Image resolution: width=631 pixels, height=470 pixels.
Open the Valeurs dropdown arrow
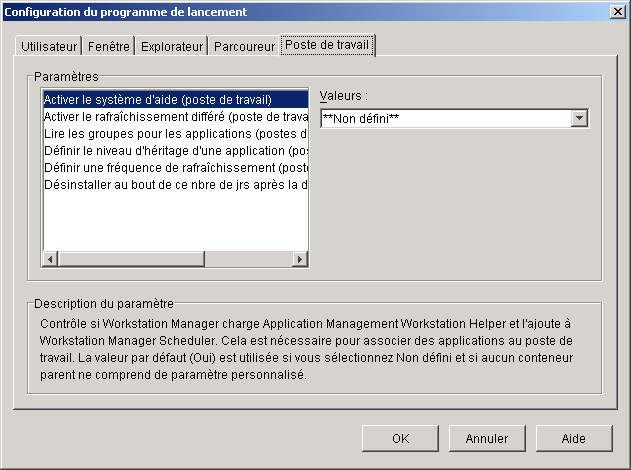[579, 119]
